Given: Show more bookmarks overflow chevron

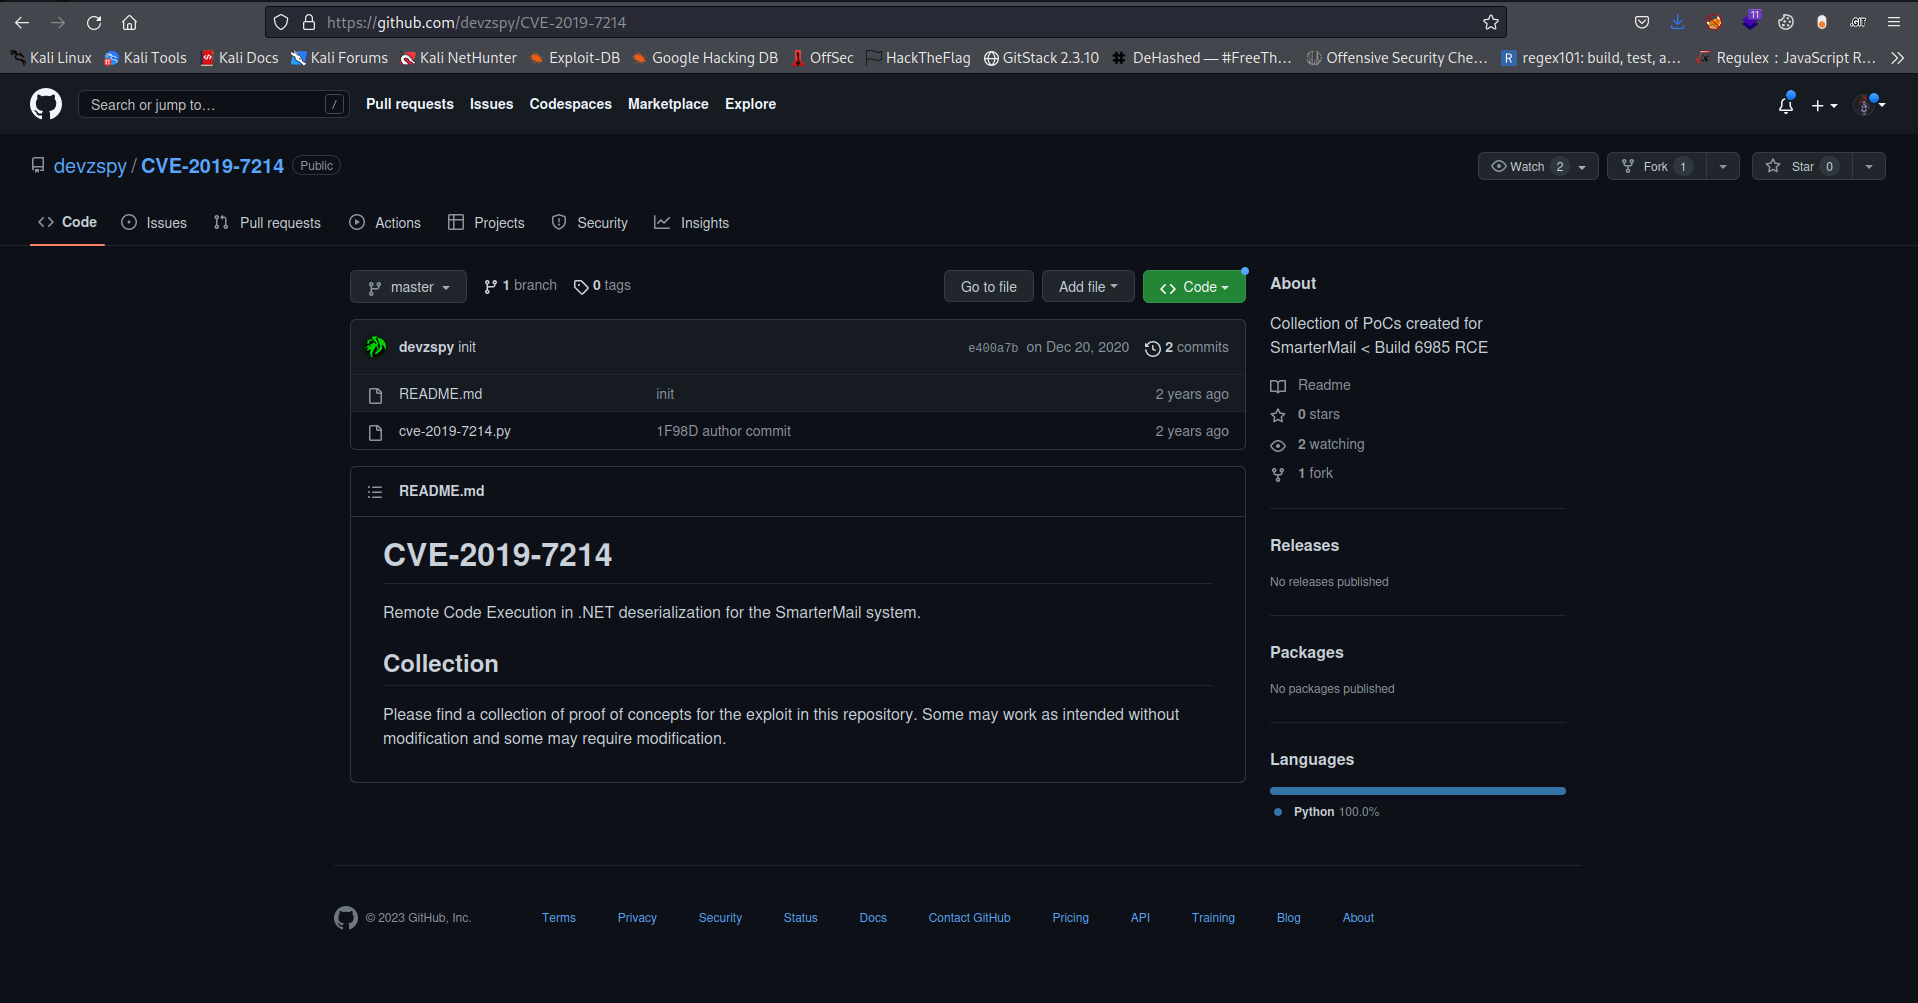Looking at the screenshot, I should [x=1897, y=58].
